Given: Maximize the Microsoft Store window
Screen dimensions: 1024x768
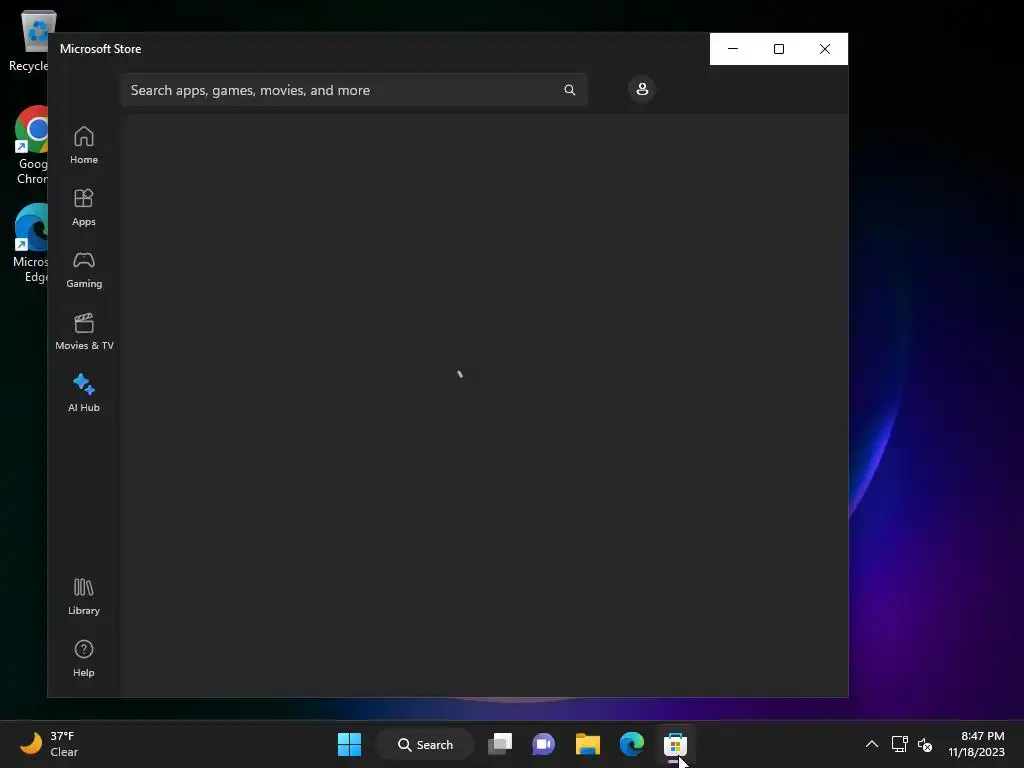Looking at the screenshot, I should click(778, 49).
